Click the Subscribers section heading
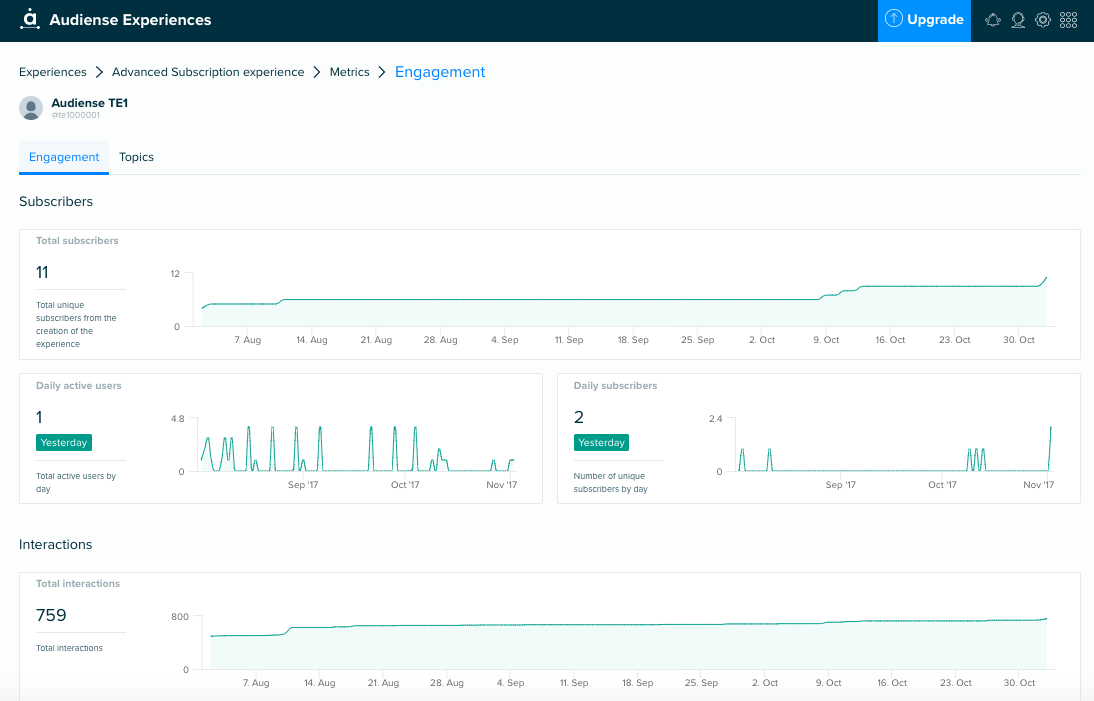 tap(56, 202)
